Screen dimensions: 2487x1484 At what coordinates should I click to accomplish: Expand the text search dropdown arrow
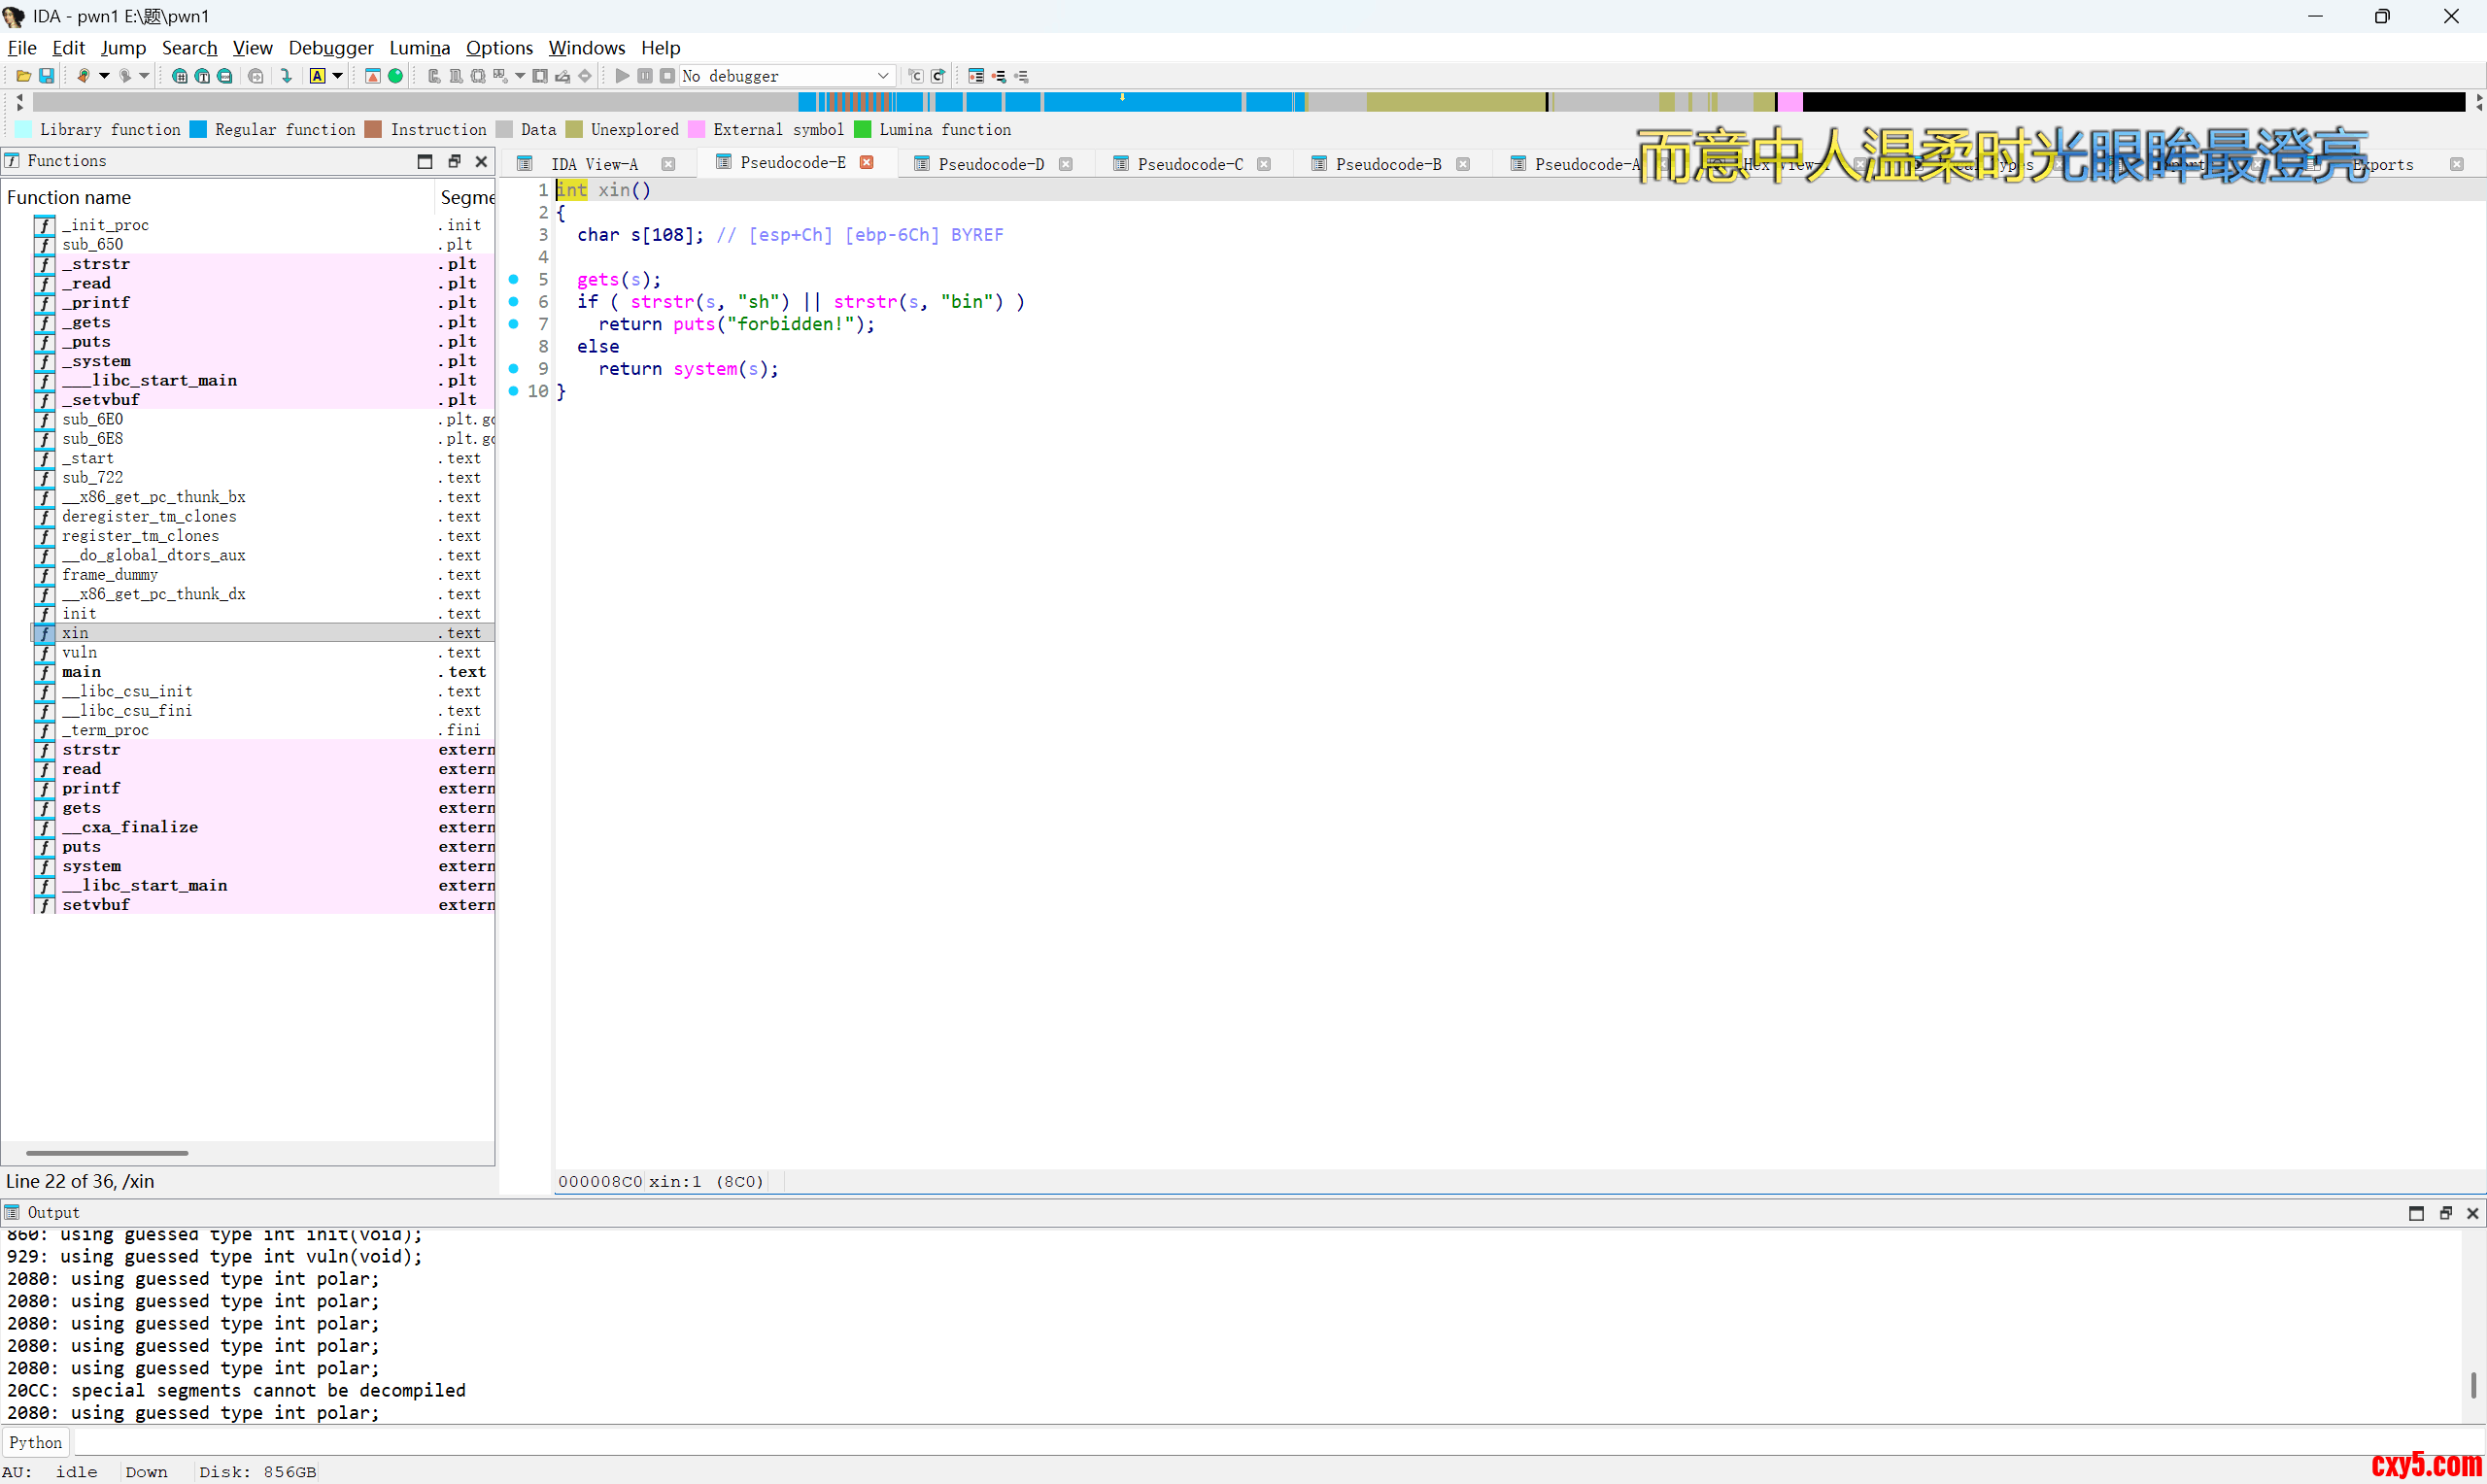click(x=338, y=76)
